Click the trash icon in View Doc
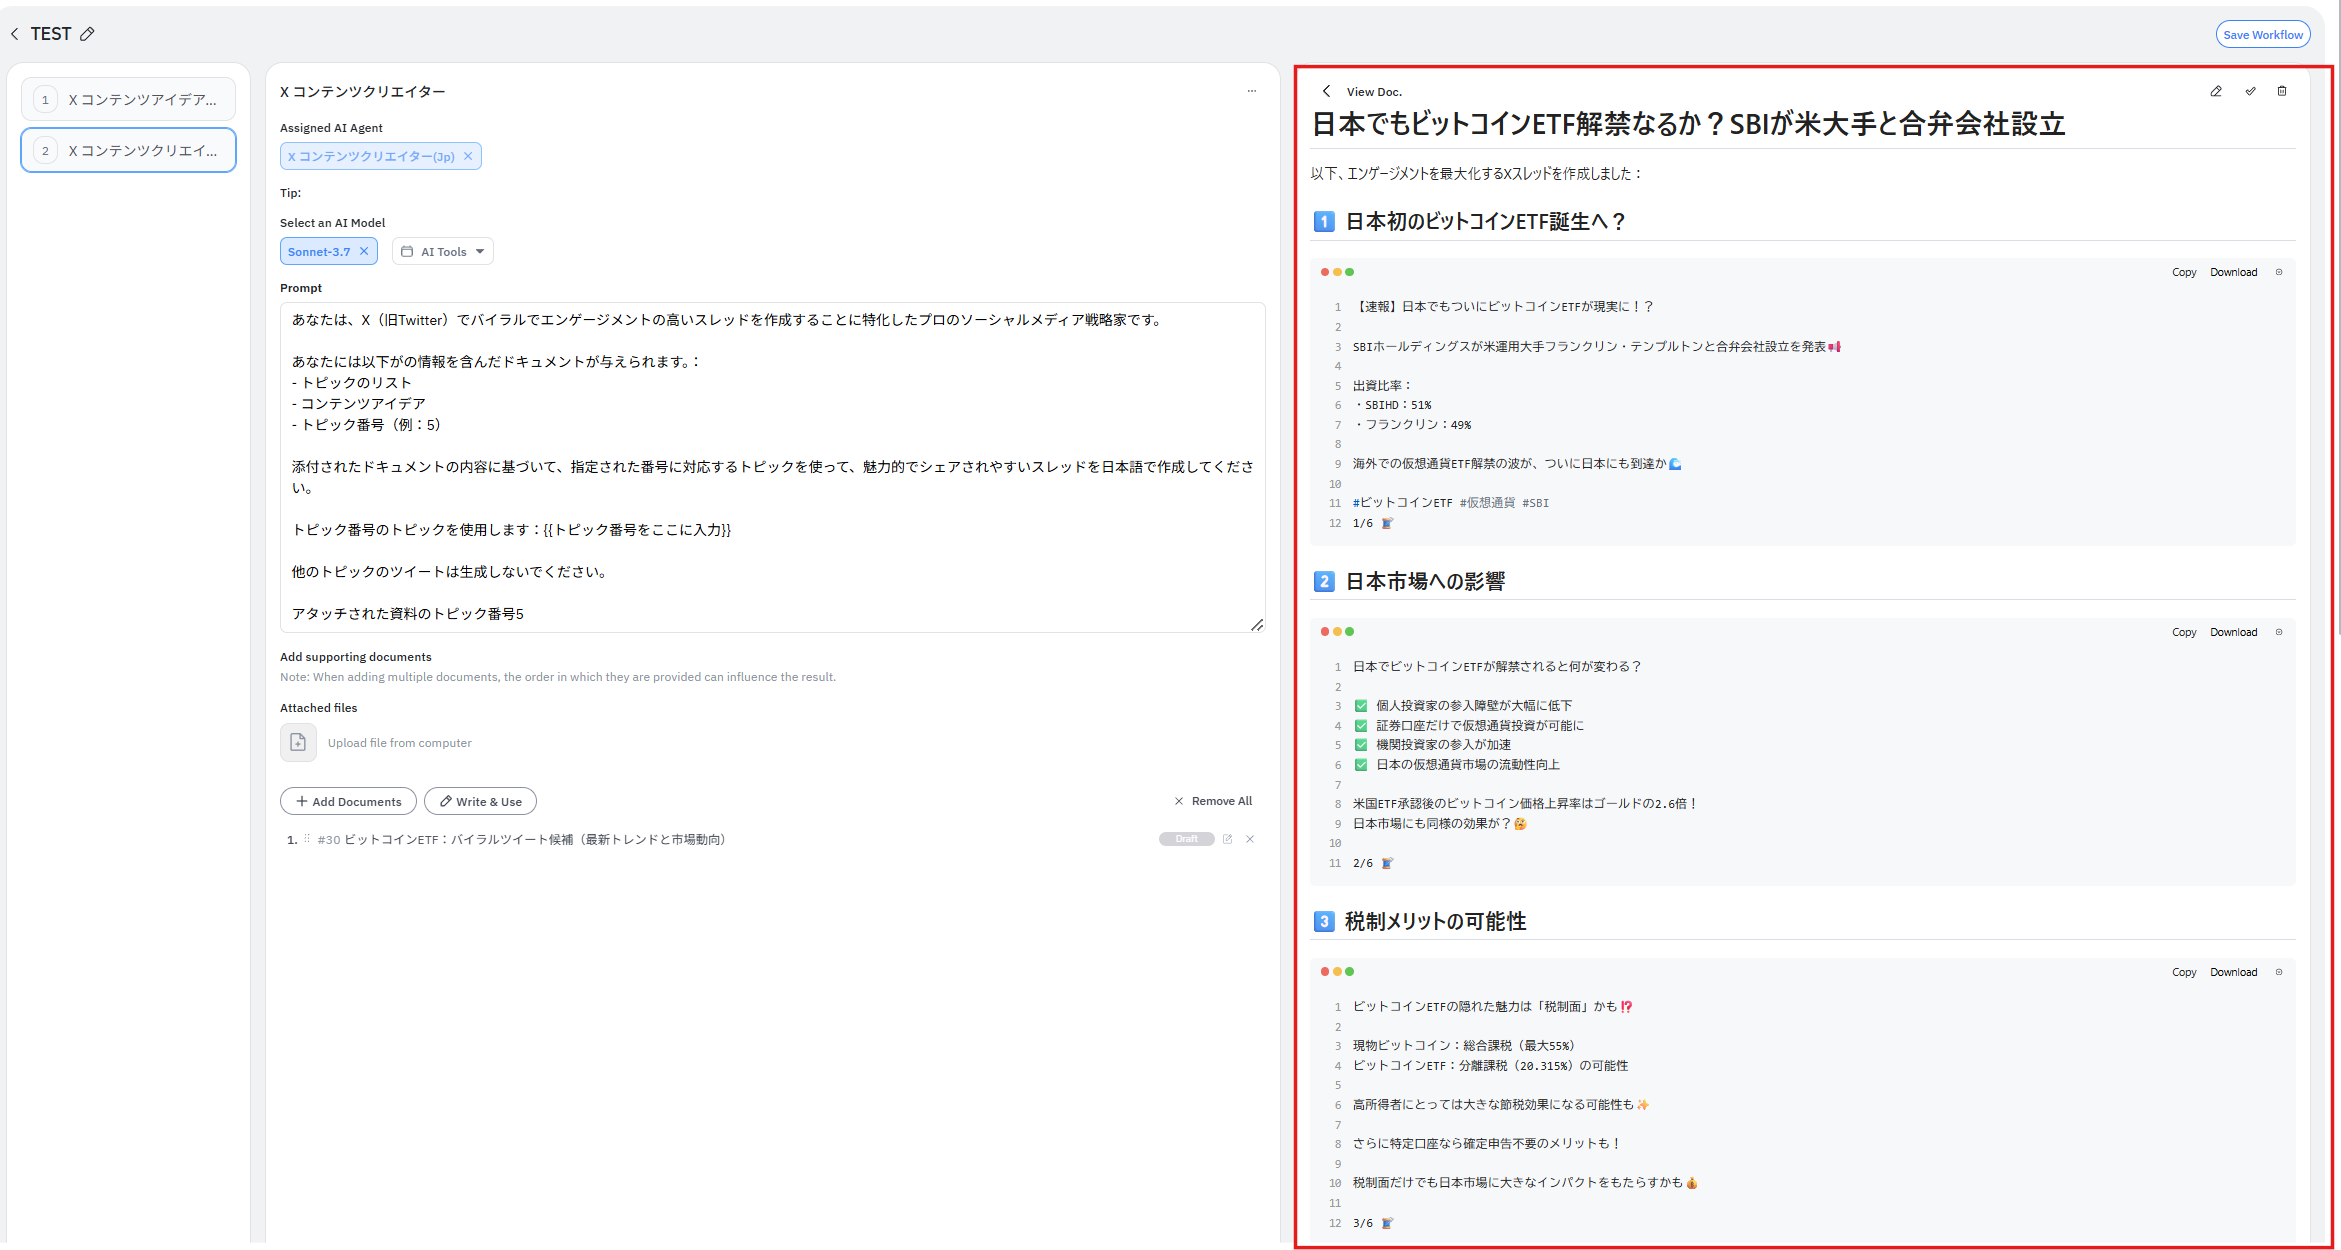The image size is (2341, 1250). (x=2282, y=91)
